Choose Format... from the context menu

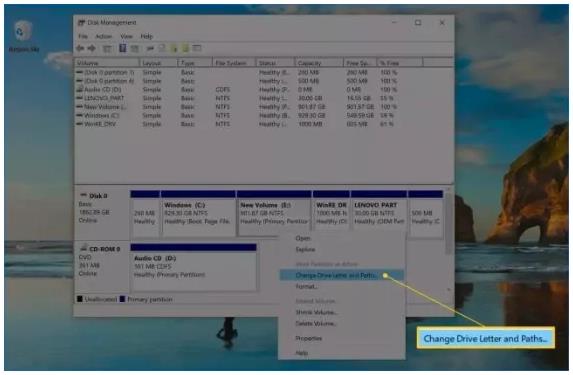click(x=306, y=287)
